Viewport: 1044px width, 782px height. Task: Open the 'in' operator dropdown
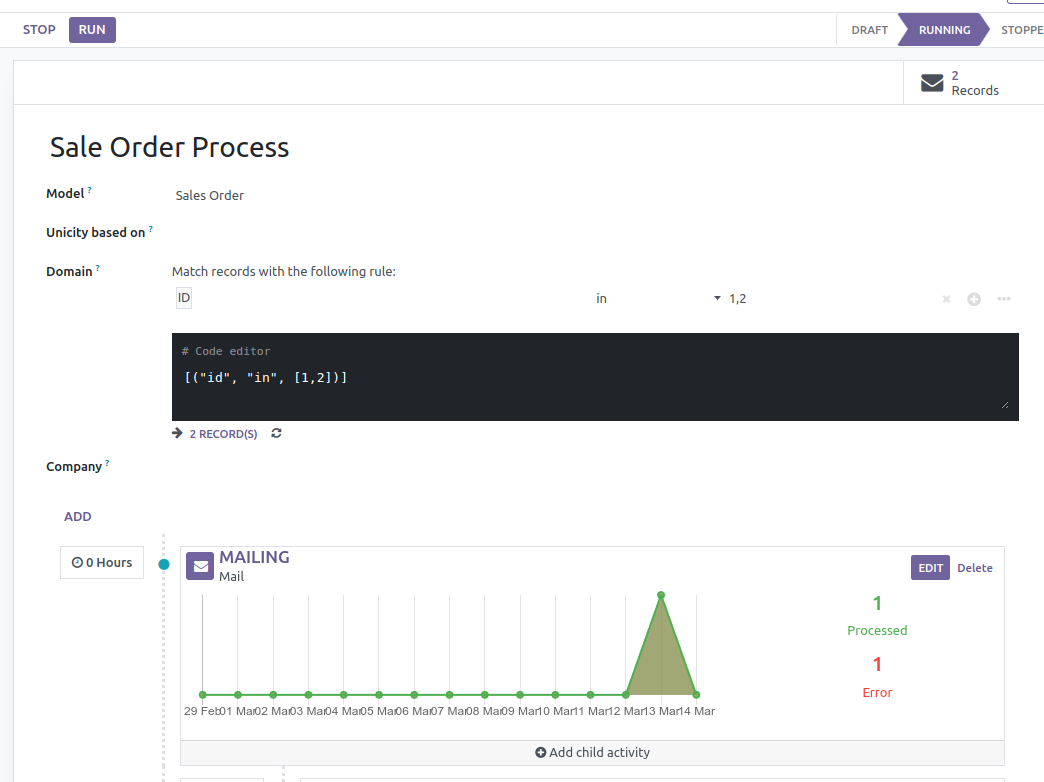[658, 299]
